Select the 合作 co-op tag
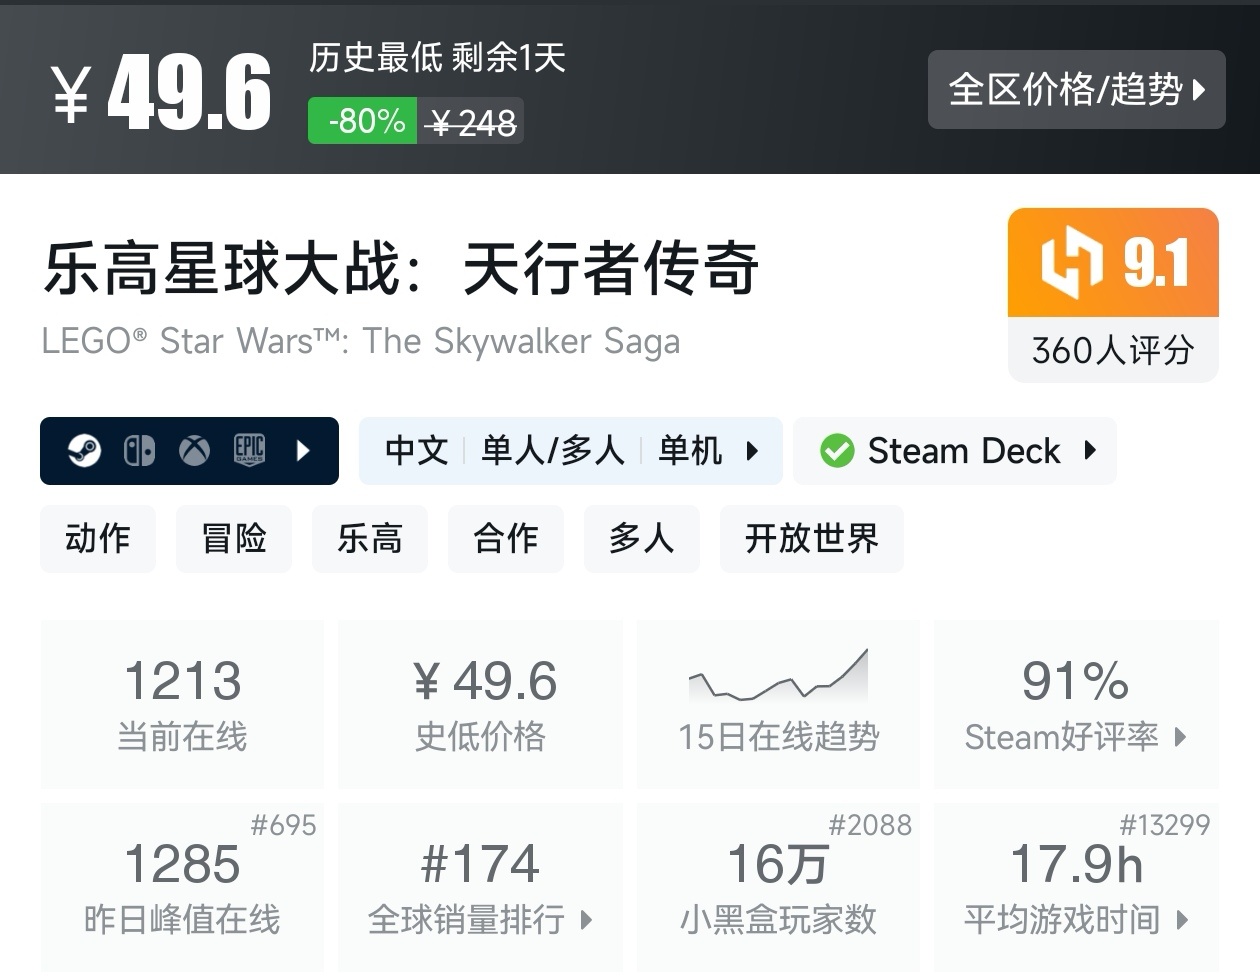 [506, 539]
